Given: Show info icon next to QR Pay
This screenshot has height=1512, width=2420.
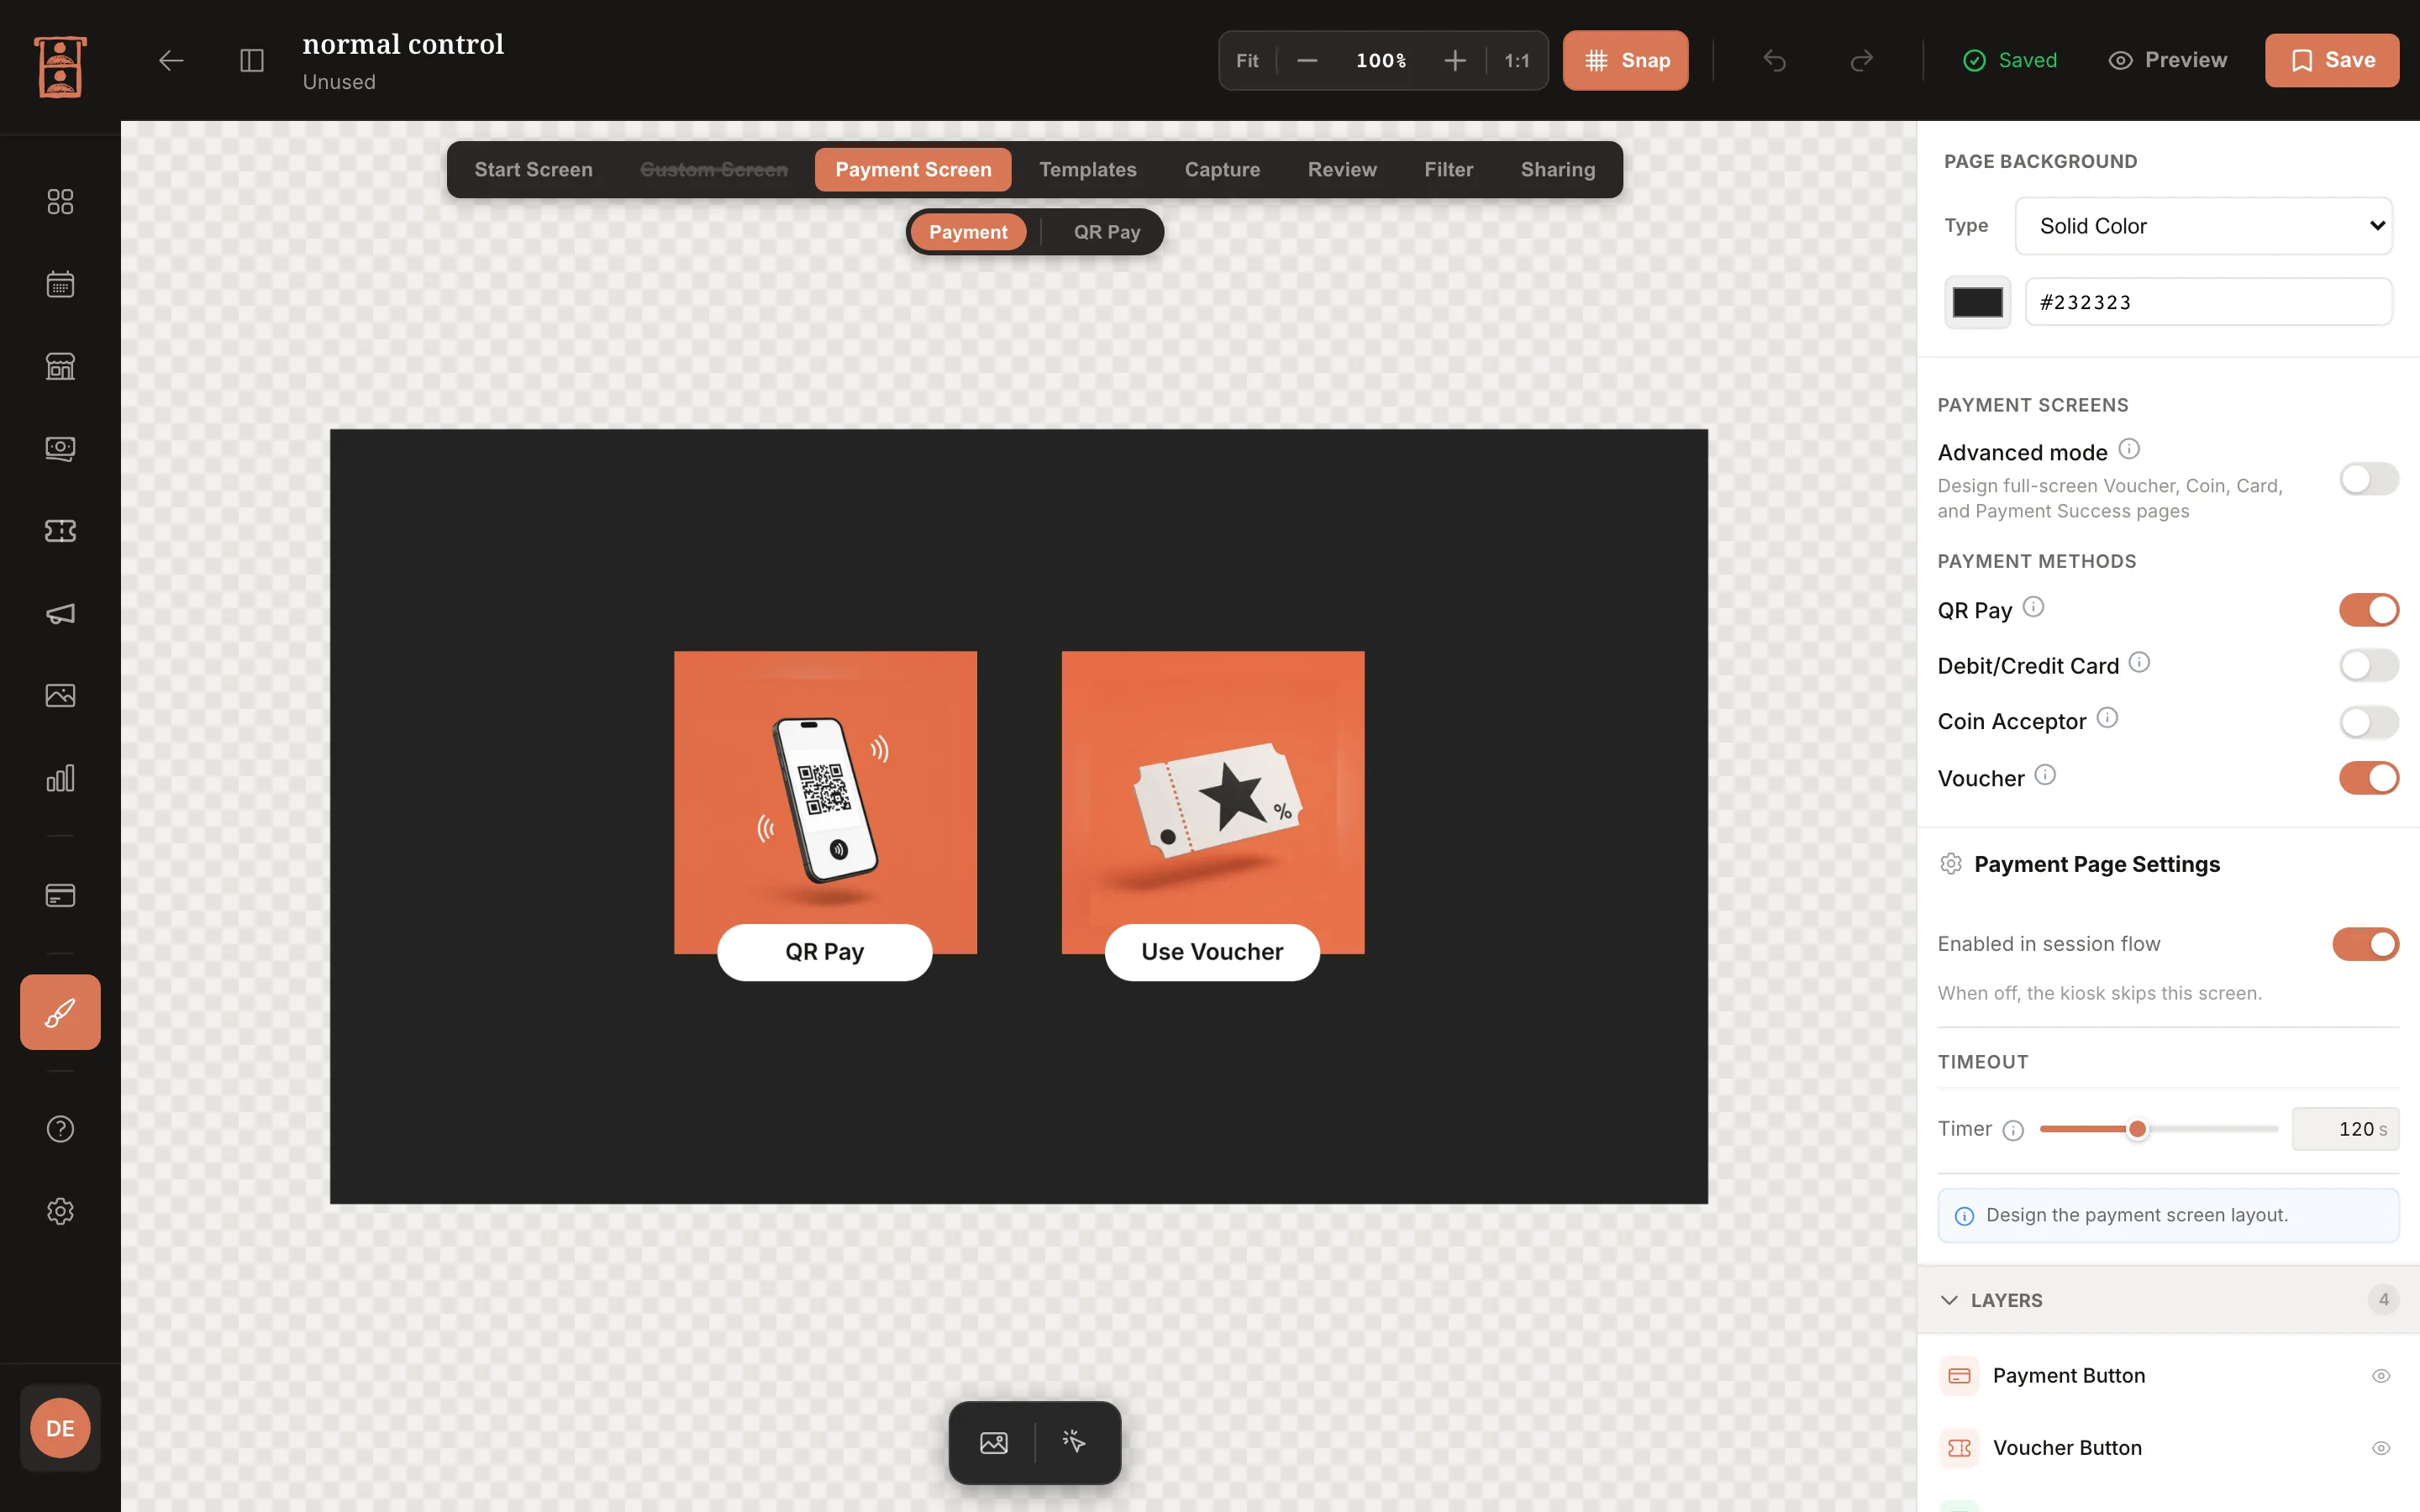Looking at the screenshot, I should (2033, 607).
